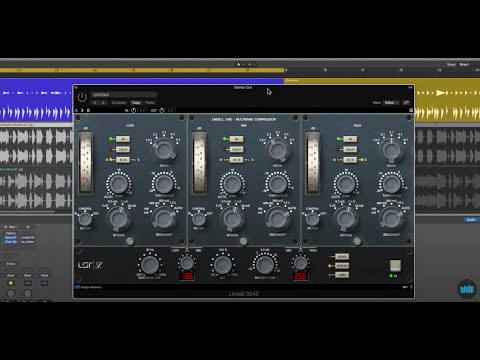This screenshot has width=480, height=360.
Task: Click the HIGH band THRESHOLD knob
Action: coord(391,184)
